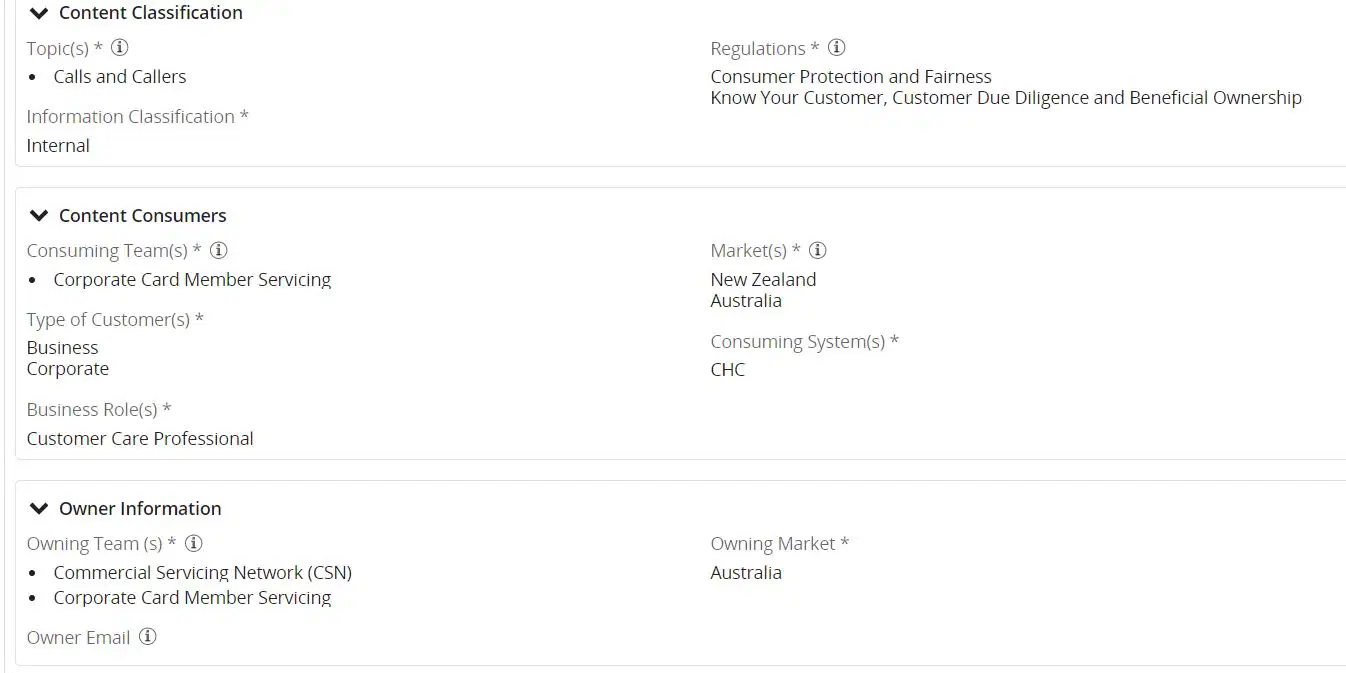Click info icon next to Owning Team (s)
The width and height of the screenshot is (1346, 673).
(x=194, y=543)
